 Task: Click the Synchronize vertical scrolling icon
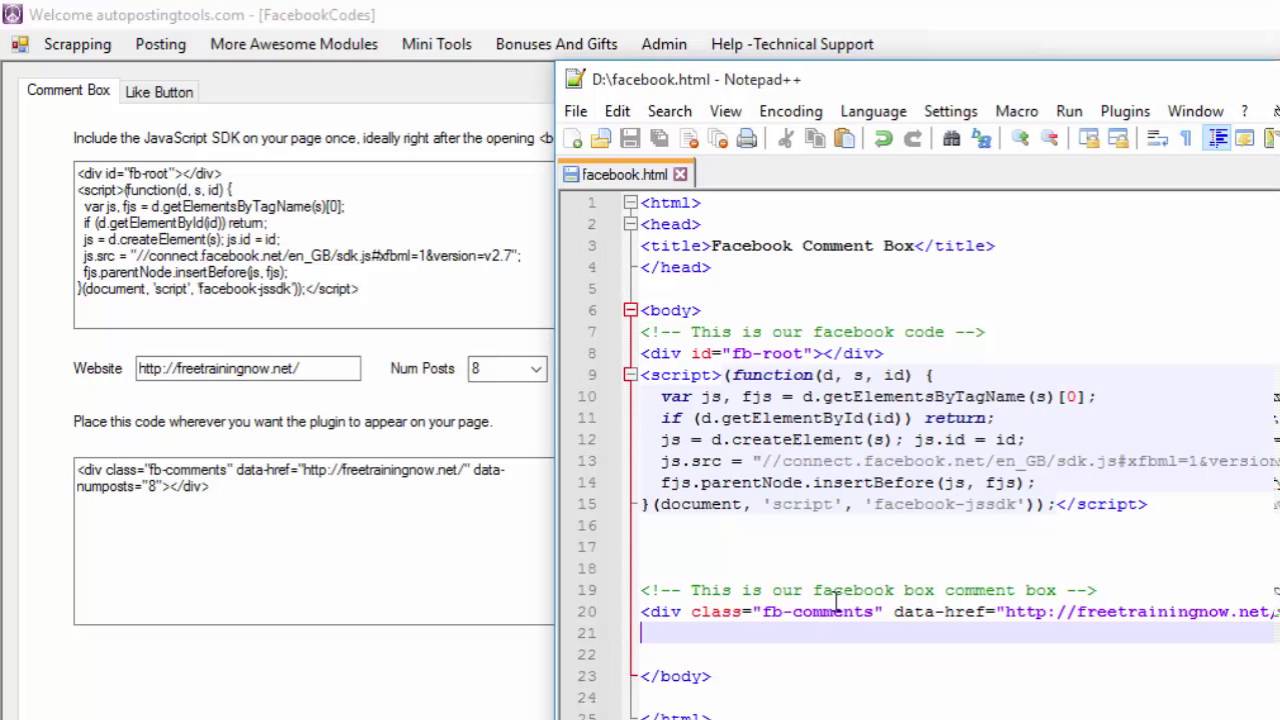point(1088,139)
